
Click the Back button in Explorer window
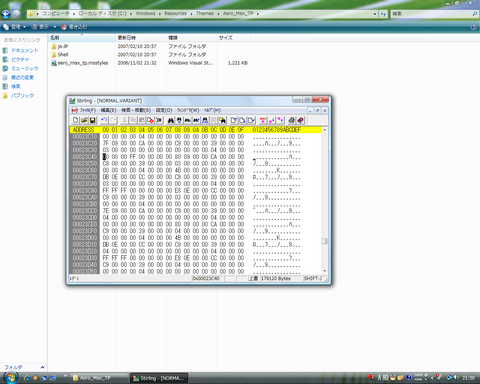(x=6, y=14)
